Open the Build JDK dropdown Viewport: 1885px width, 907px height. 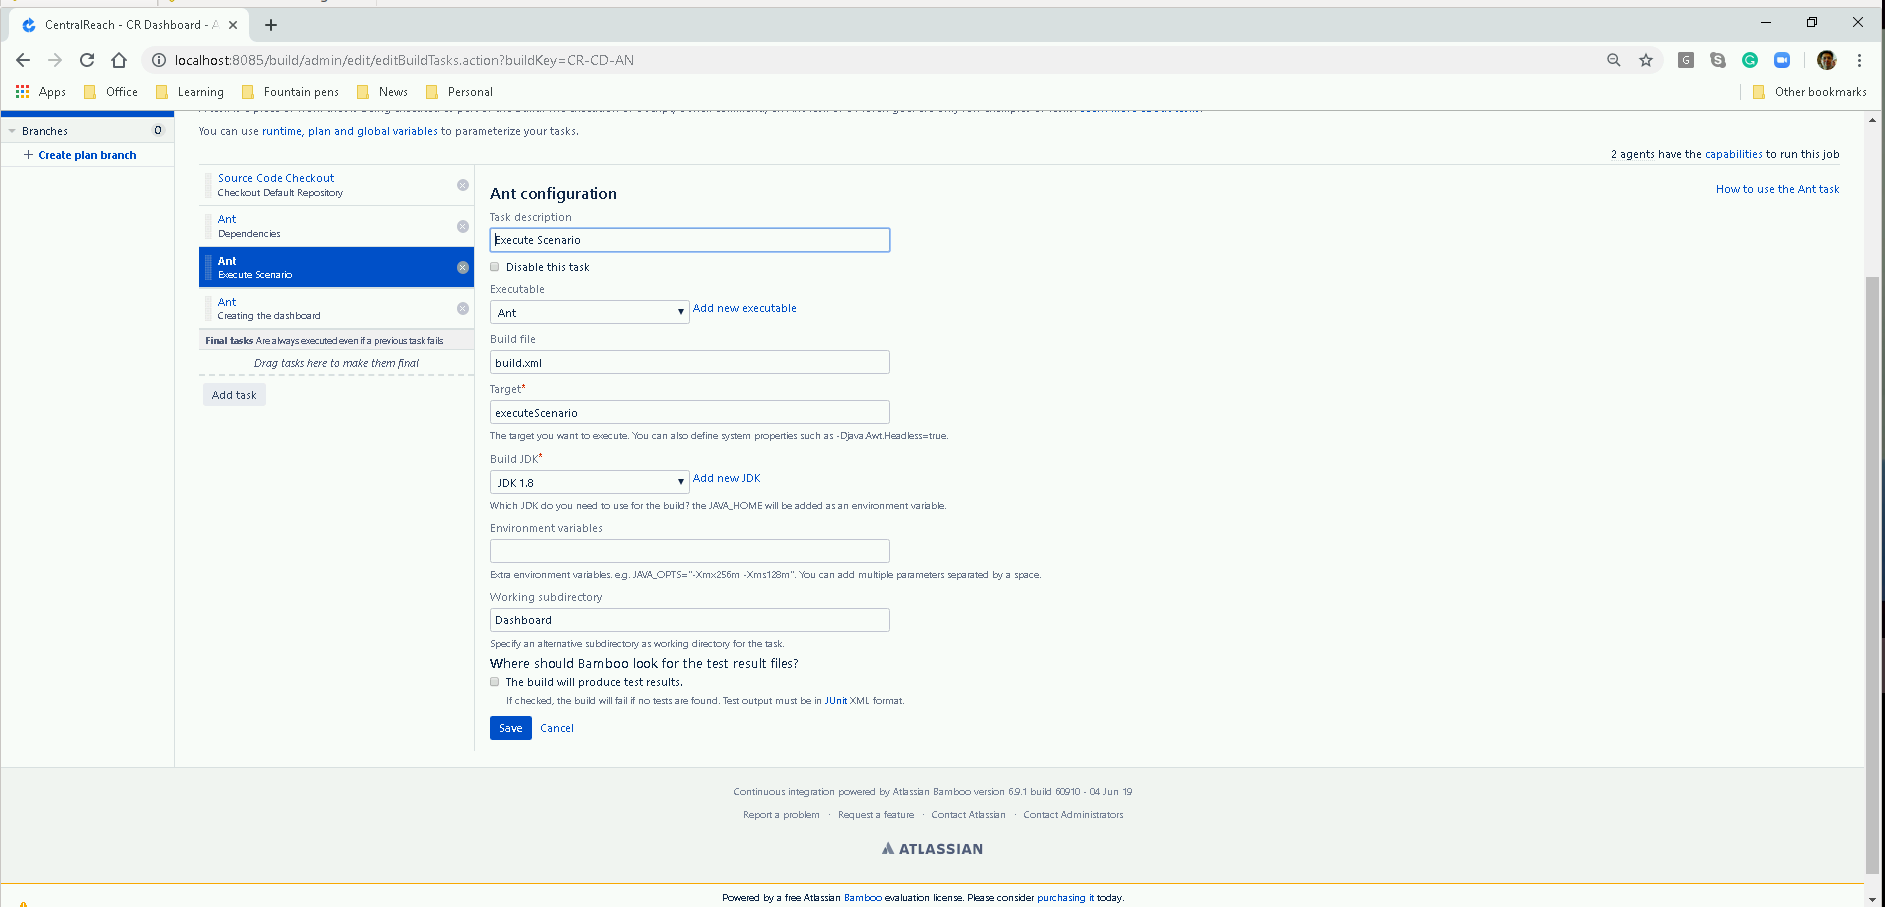589,483
